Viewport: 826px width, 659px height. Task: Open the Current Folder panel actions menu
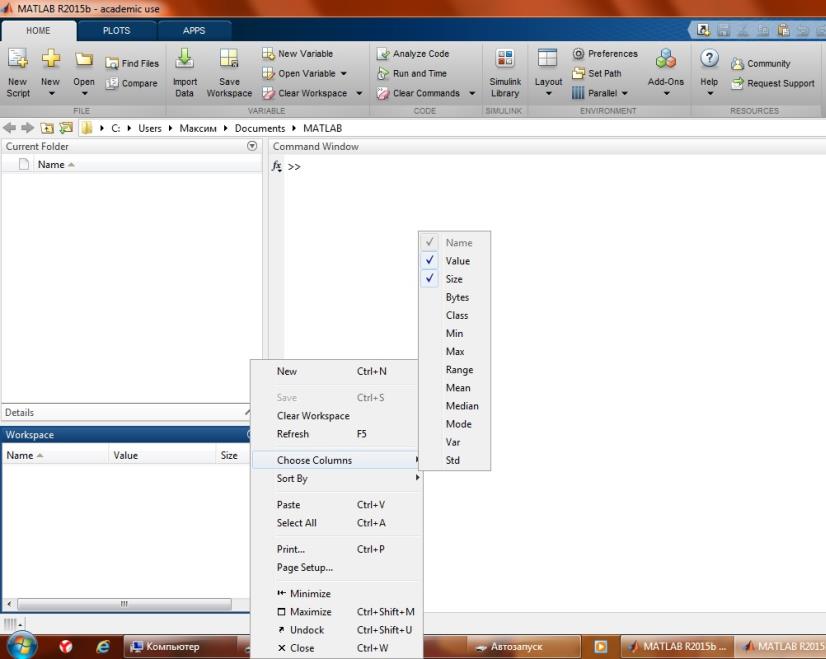252,146
